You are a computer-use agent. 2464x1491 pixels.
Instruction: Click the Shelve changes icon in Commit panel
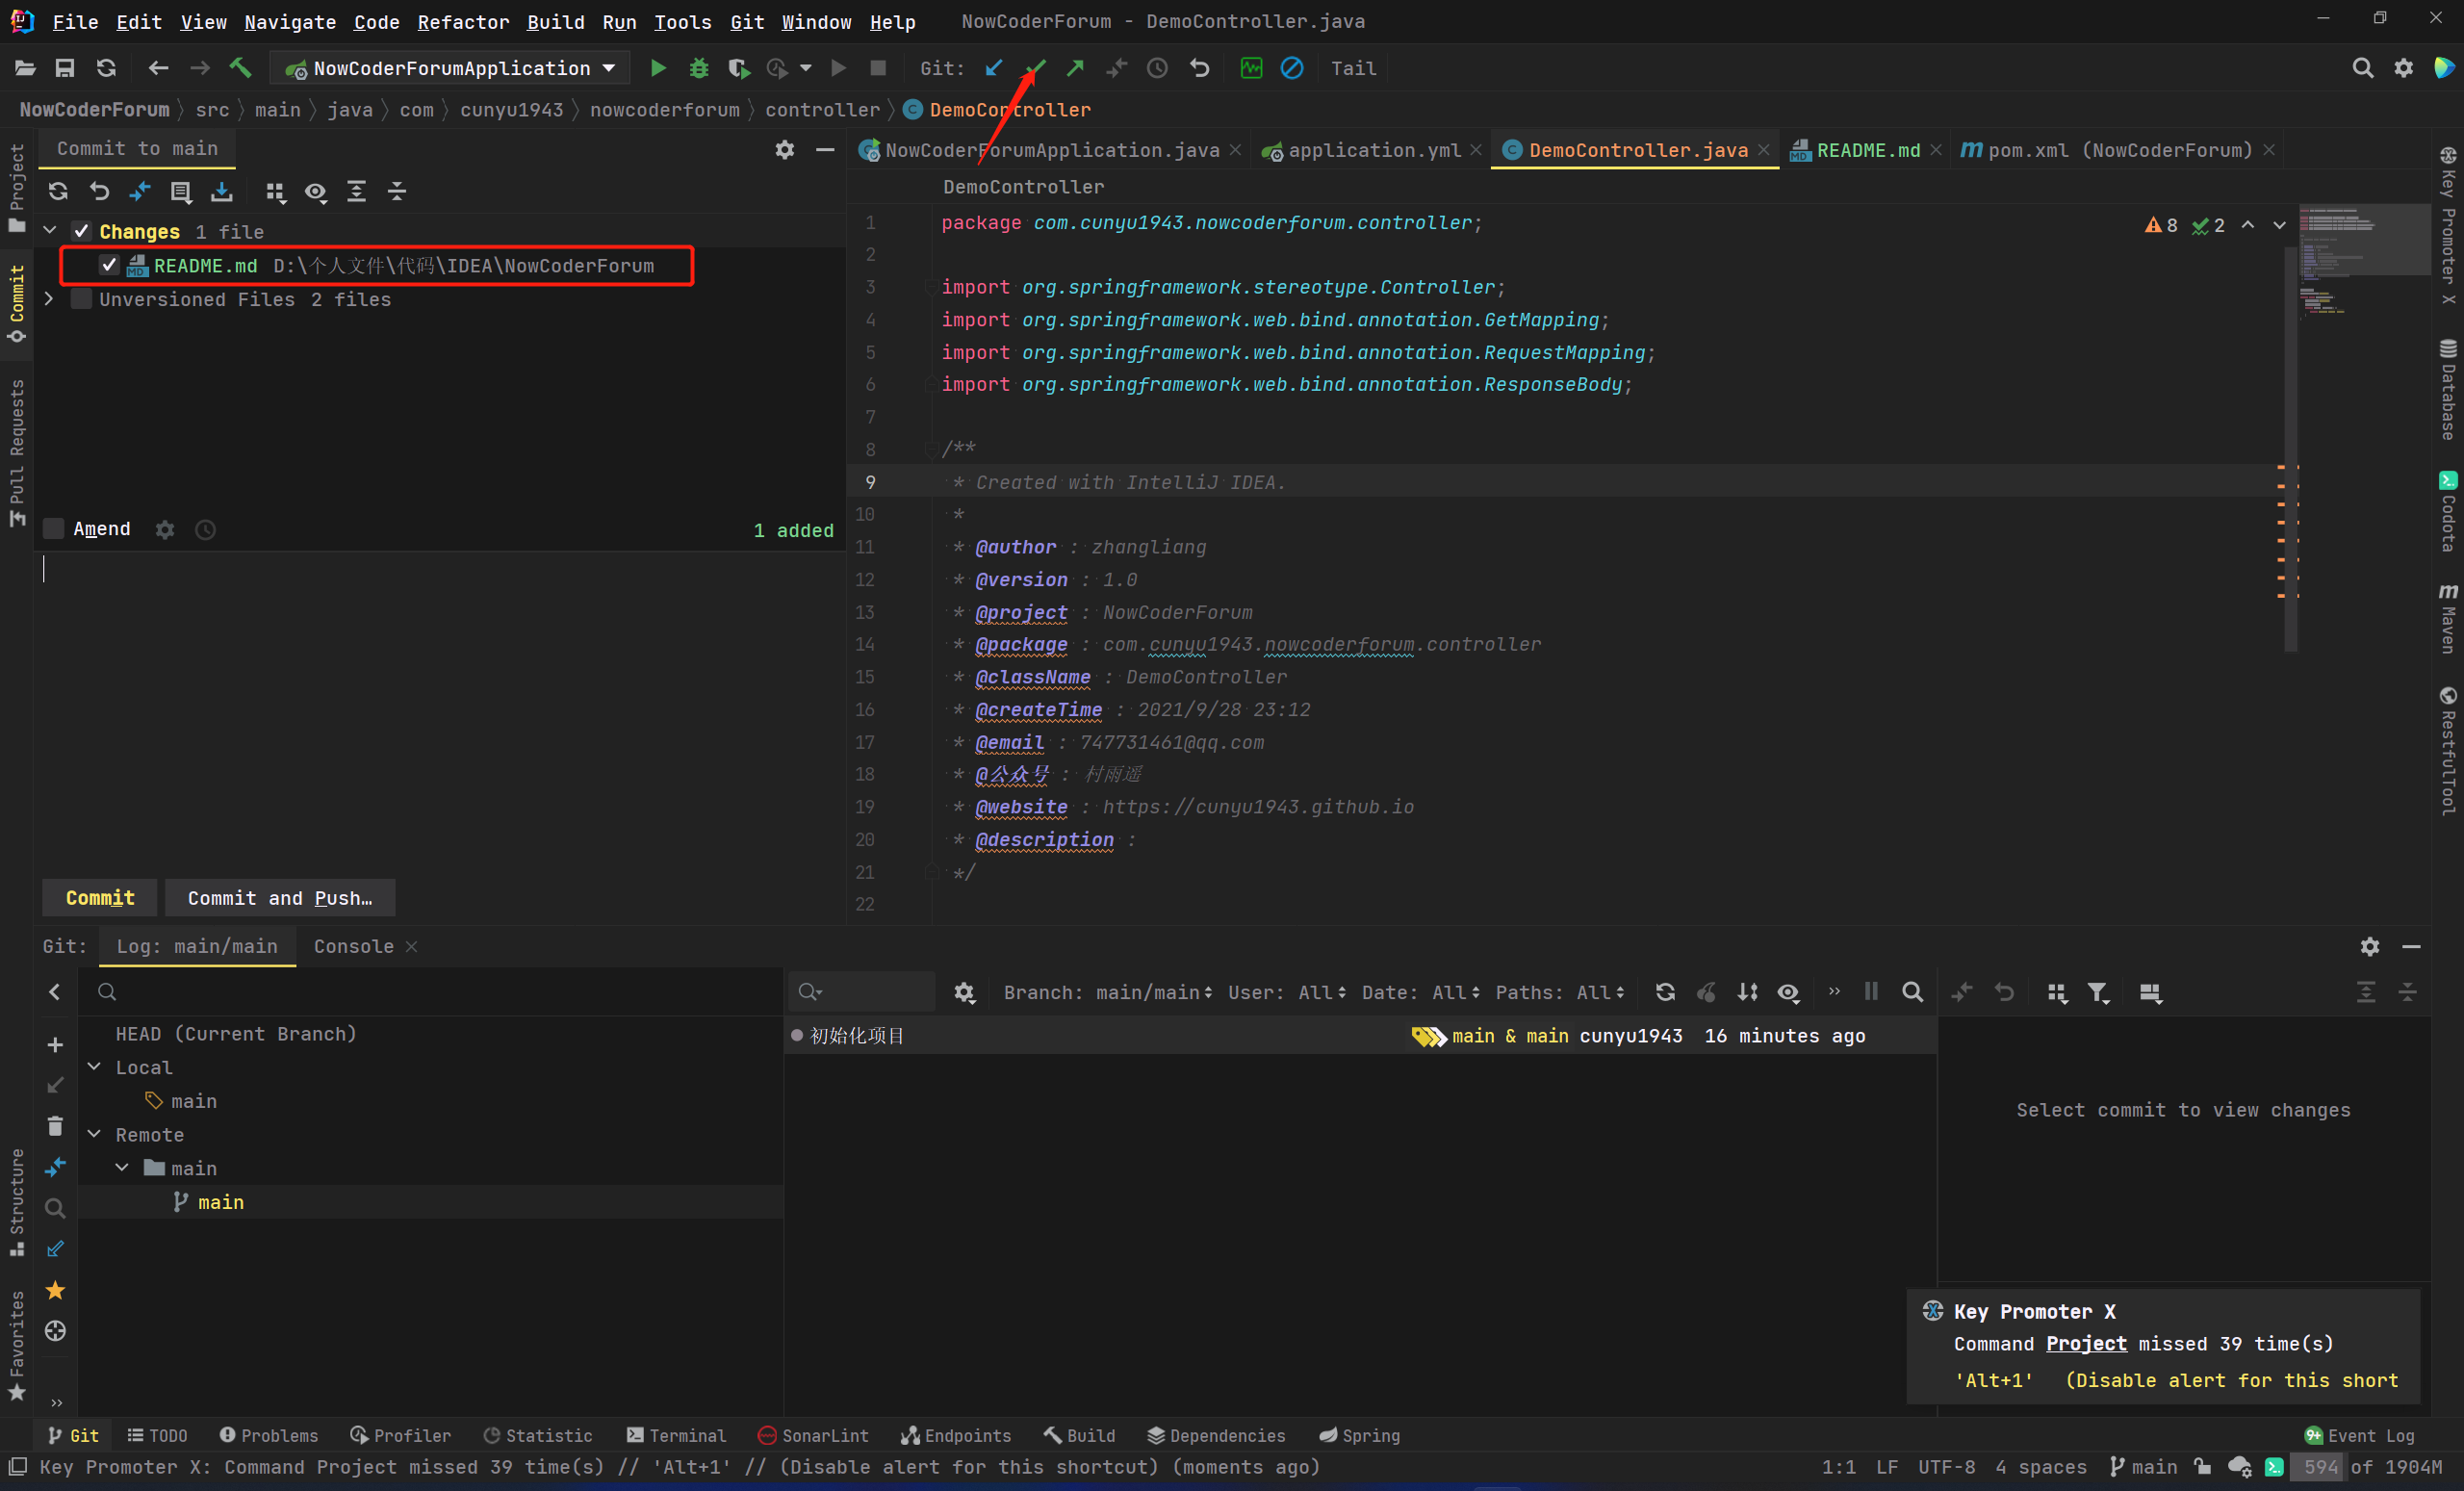222,191
